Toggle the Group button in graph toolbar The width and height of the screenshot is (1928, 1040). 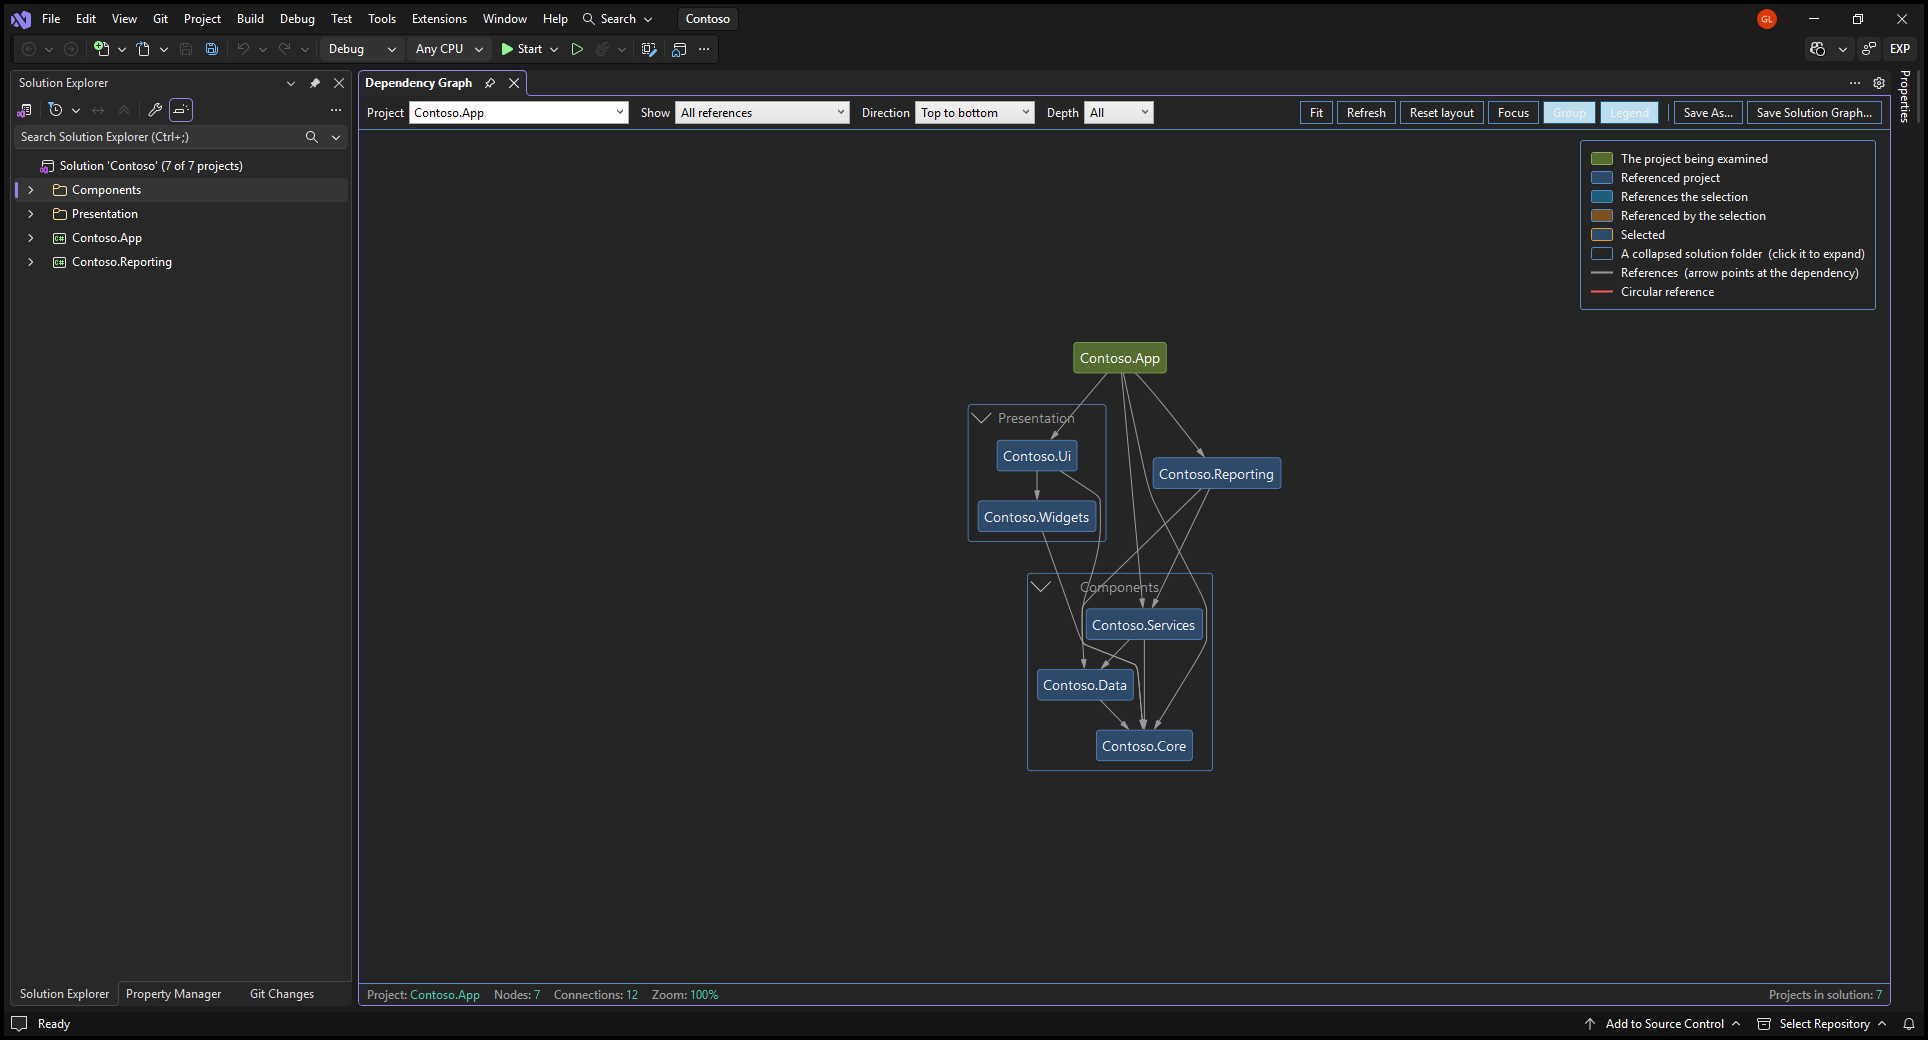(x=1569, y=113)
